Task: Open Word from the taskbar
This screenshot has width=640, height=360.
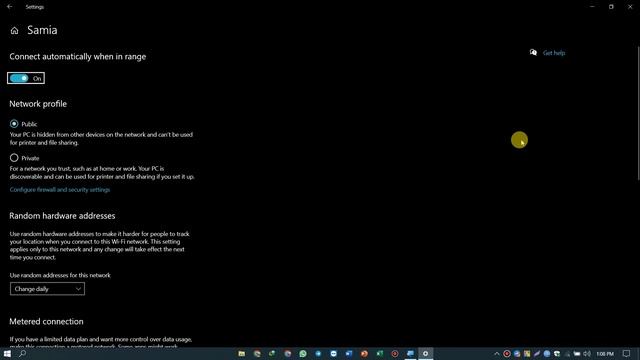Action: click(x=349, y=353)
